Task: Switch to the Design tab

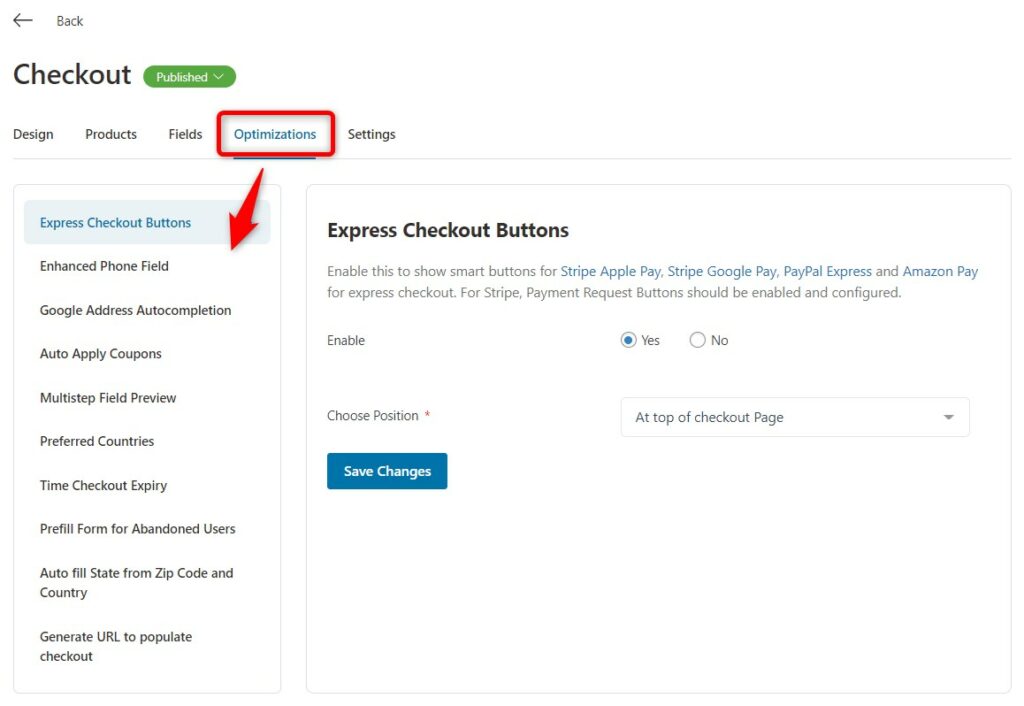Action: click(33, 134)
